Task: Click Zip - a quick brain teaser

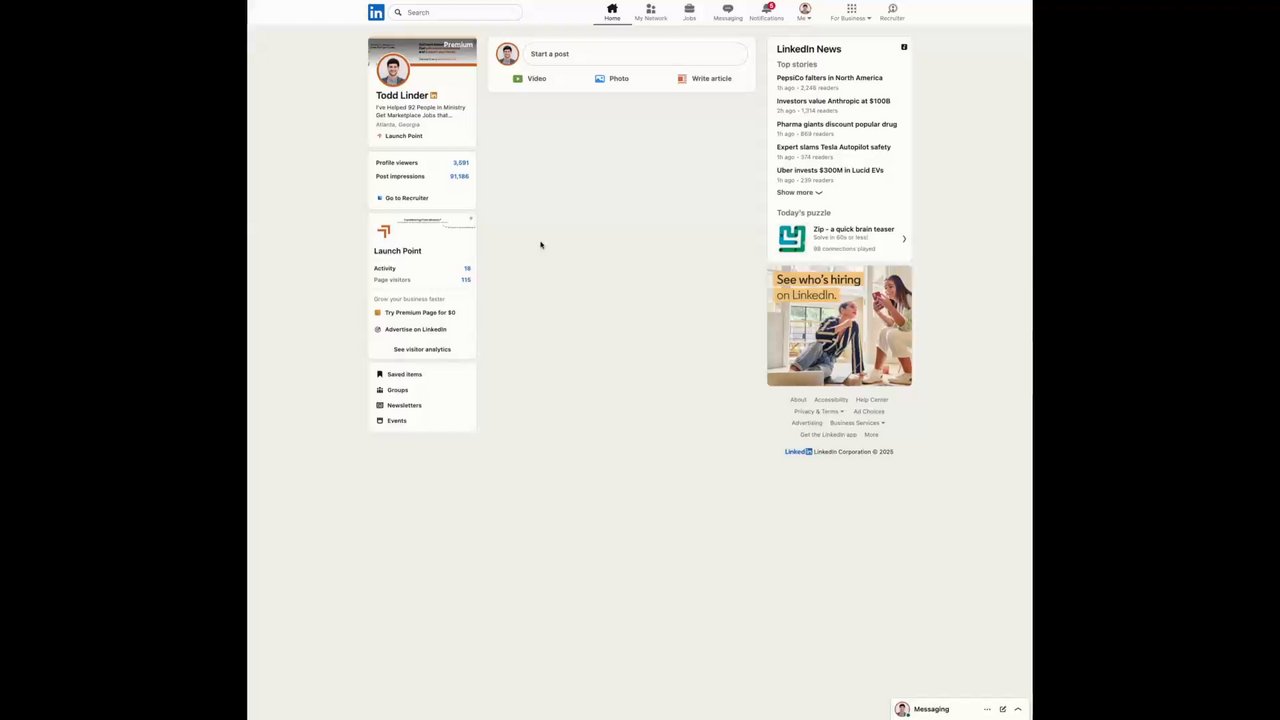Action: tap(854, 229)
